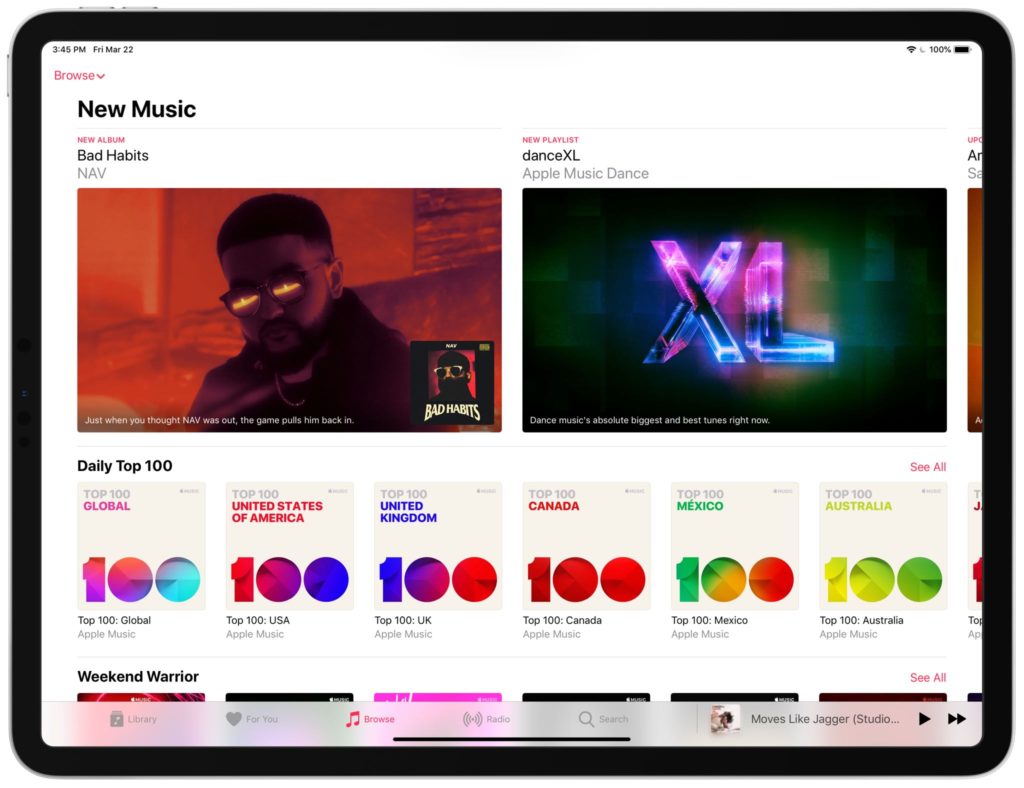The image size is (1024, 788).
Task: Select the Top 100: Global playlist
Action: 140,545
